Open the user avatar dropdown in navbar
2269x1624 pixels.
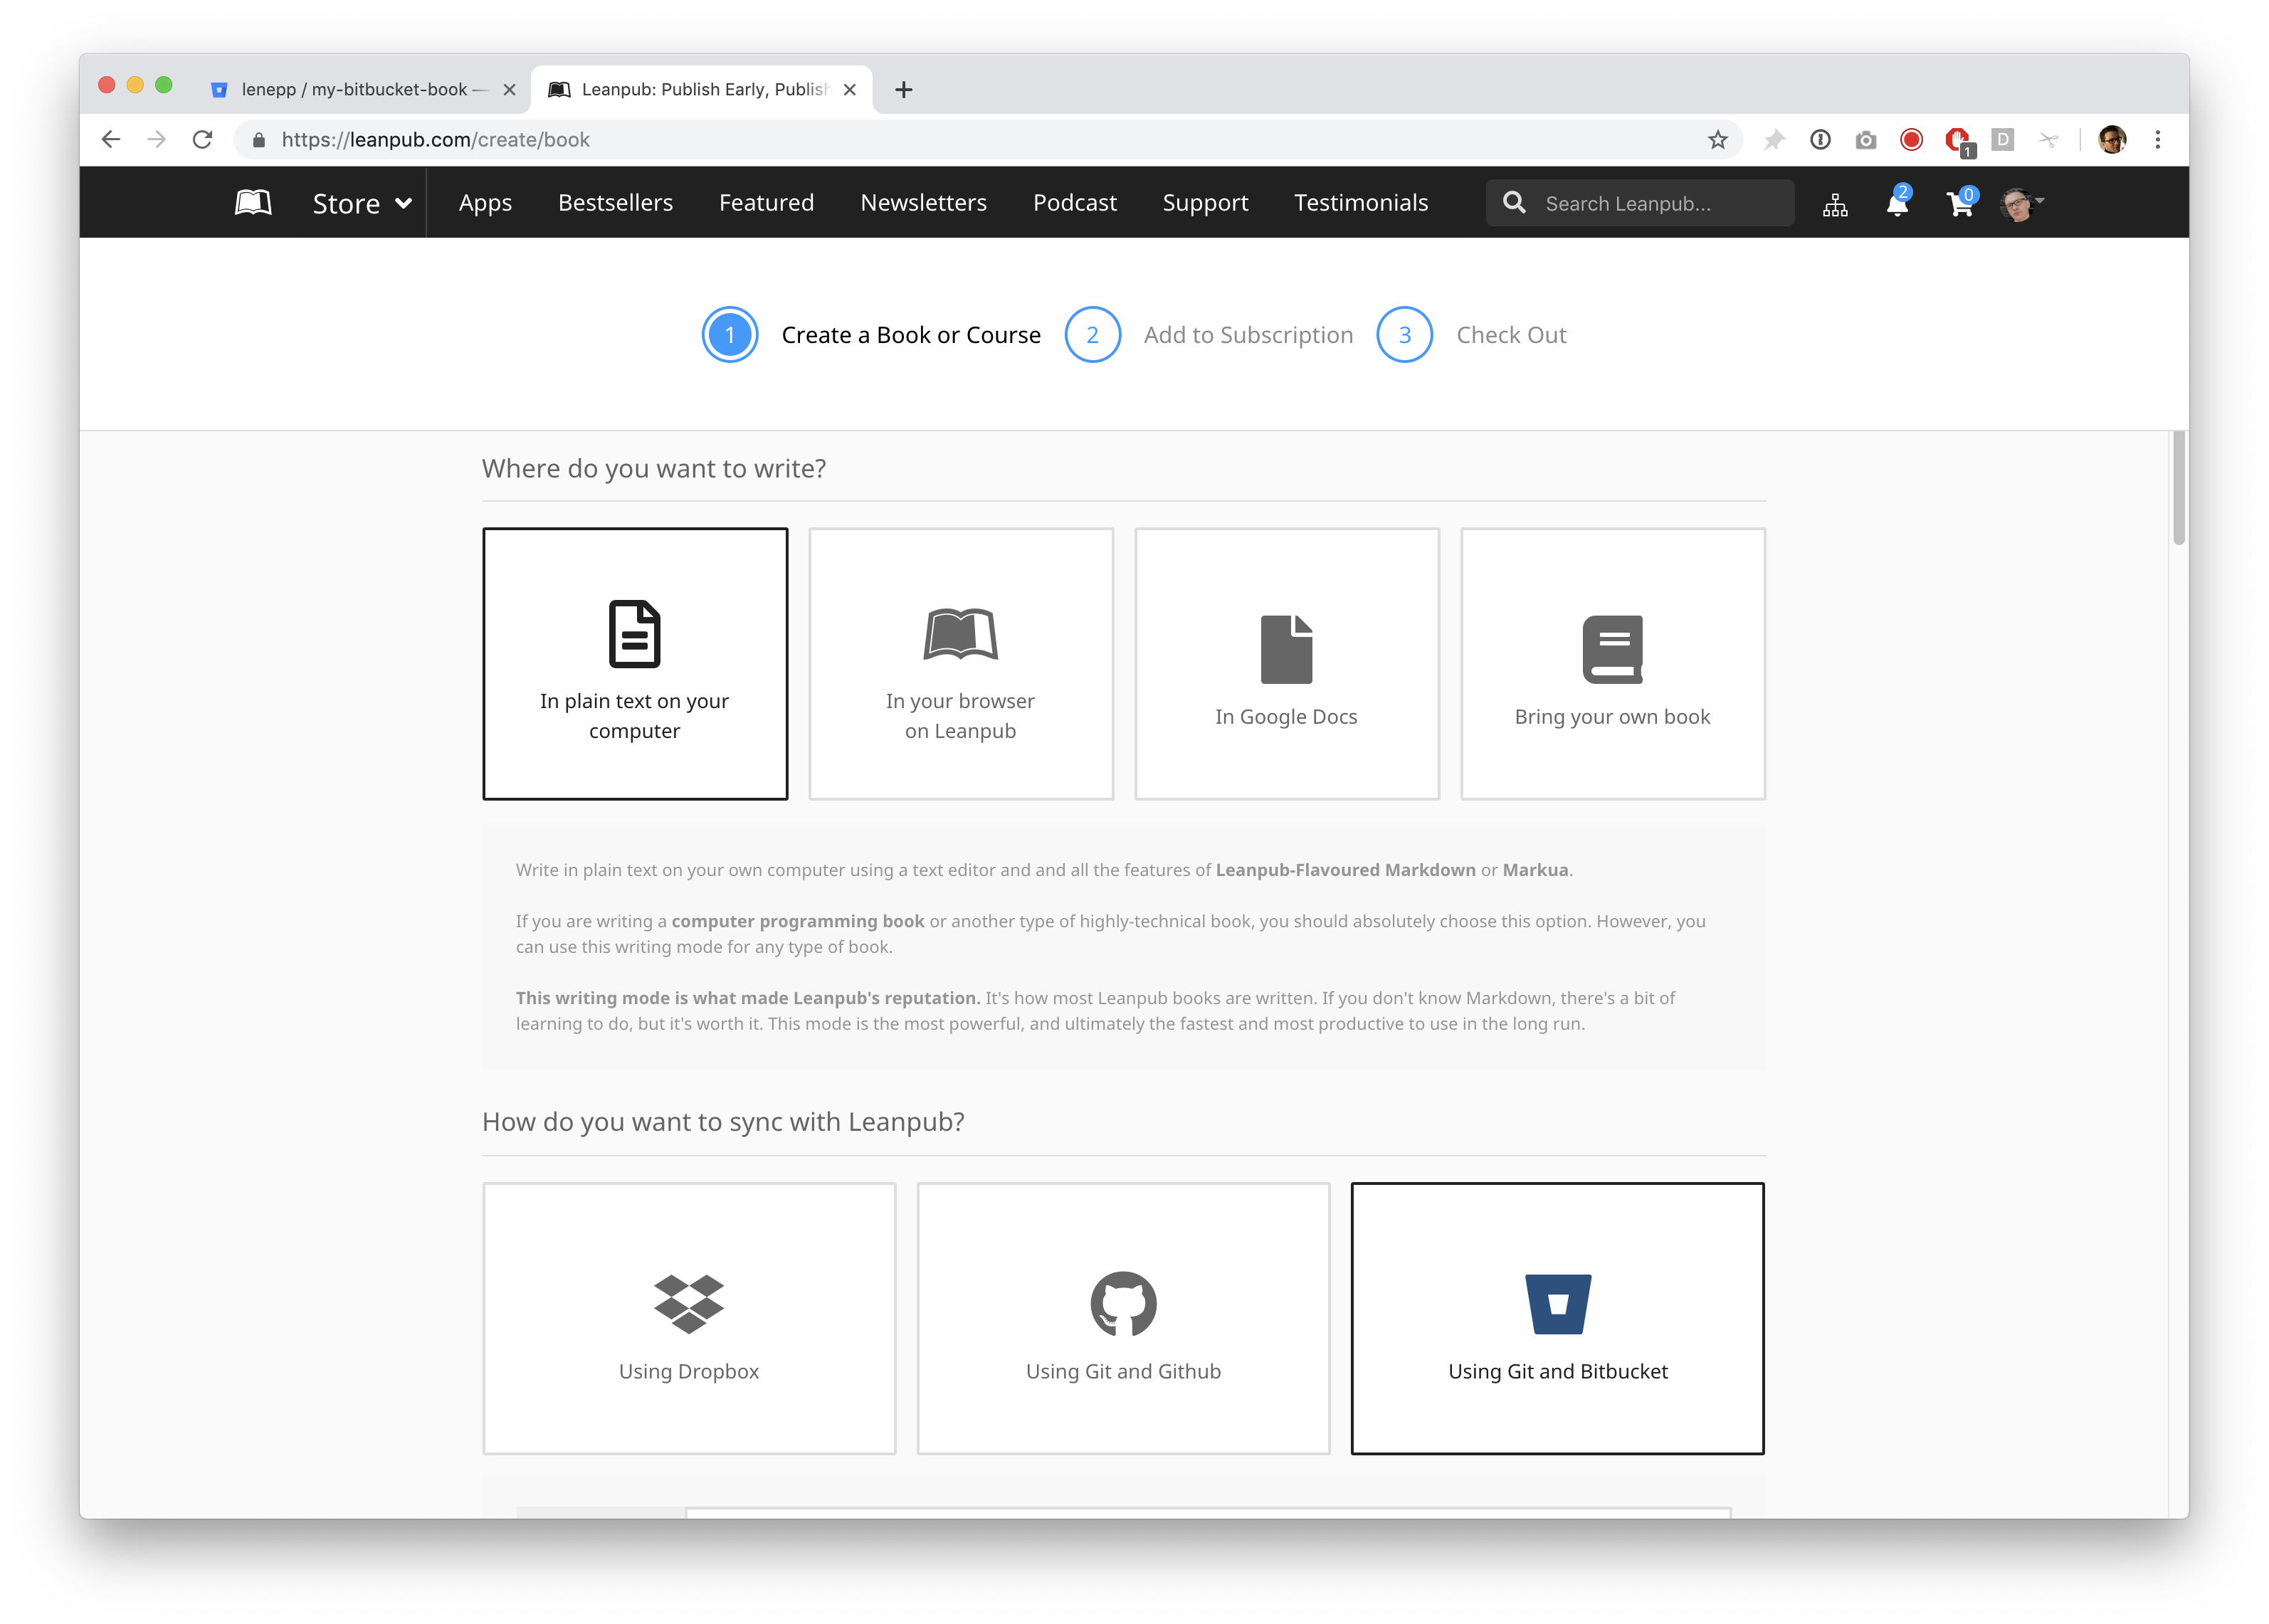pos(2022,204)
